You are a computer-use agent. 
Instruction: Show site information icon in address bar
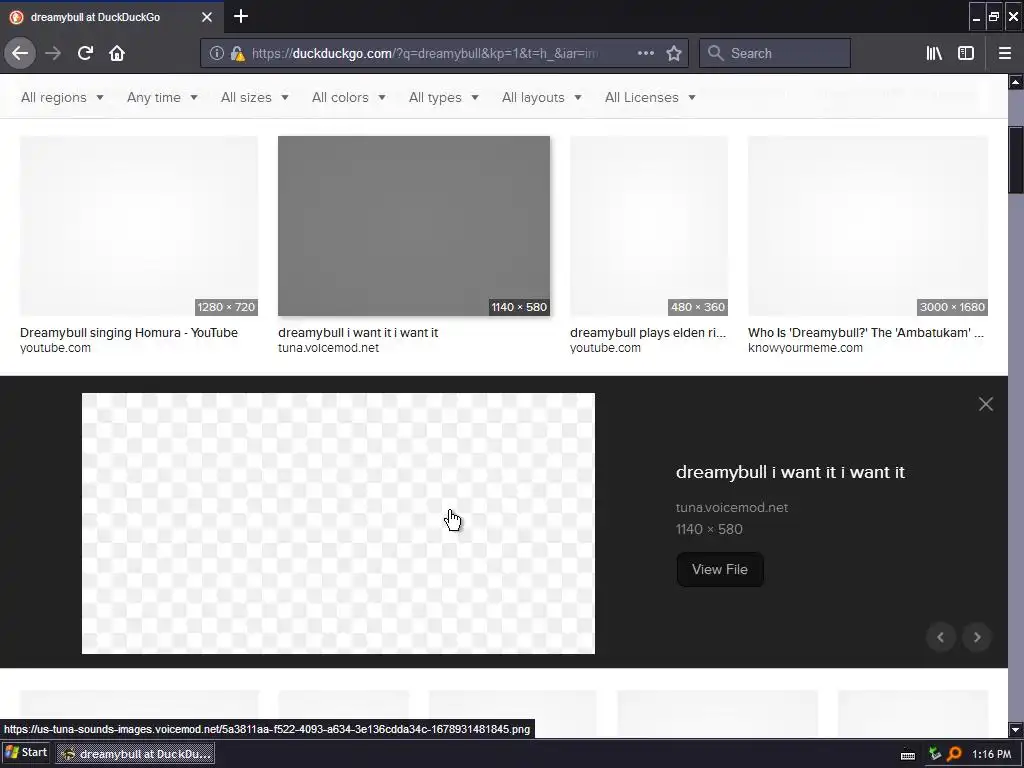[216, 54]
